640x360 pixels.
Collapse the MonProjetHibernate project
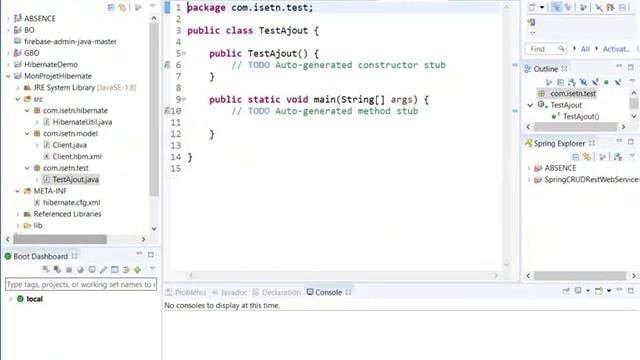[x=8, y=76]
